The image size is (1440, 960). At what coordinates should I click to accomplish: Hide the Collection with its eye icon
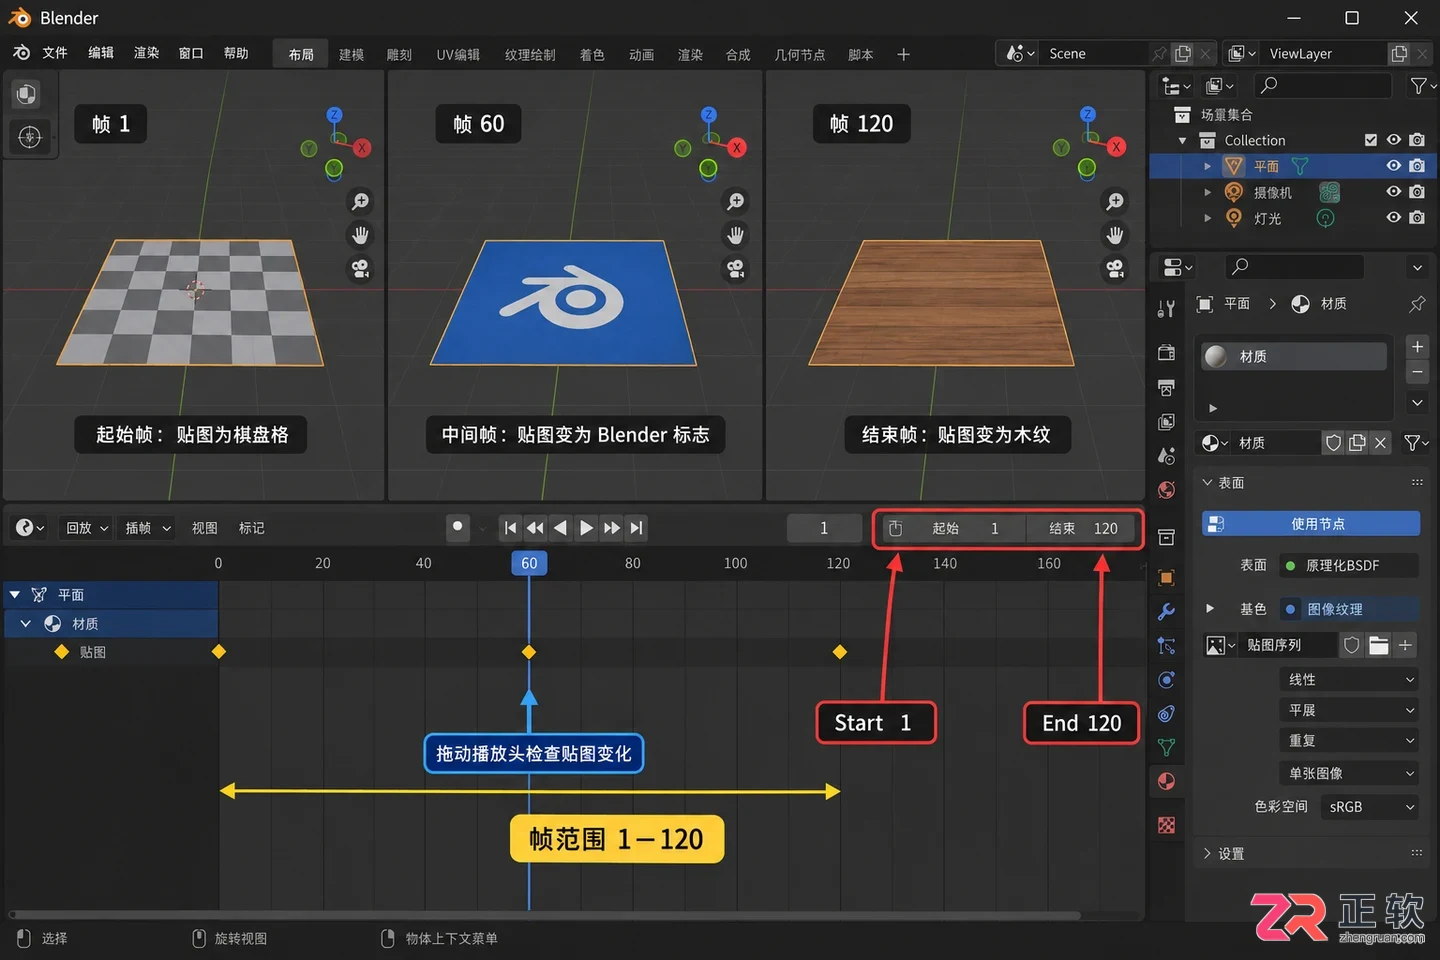tap(1393, 140)
